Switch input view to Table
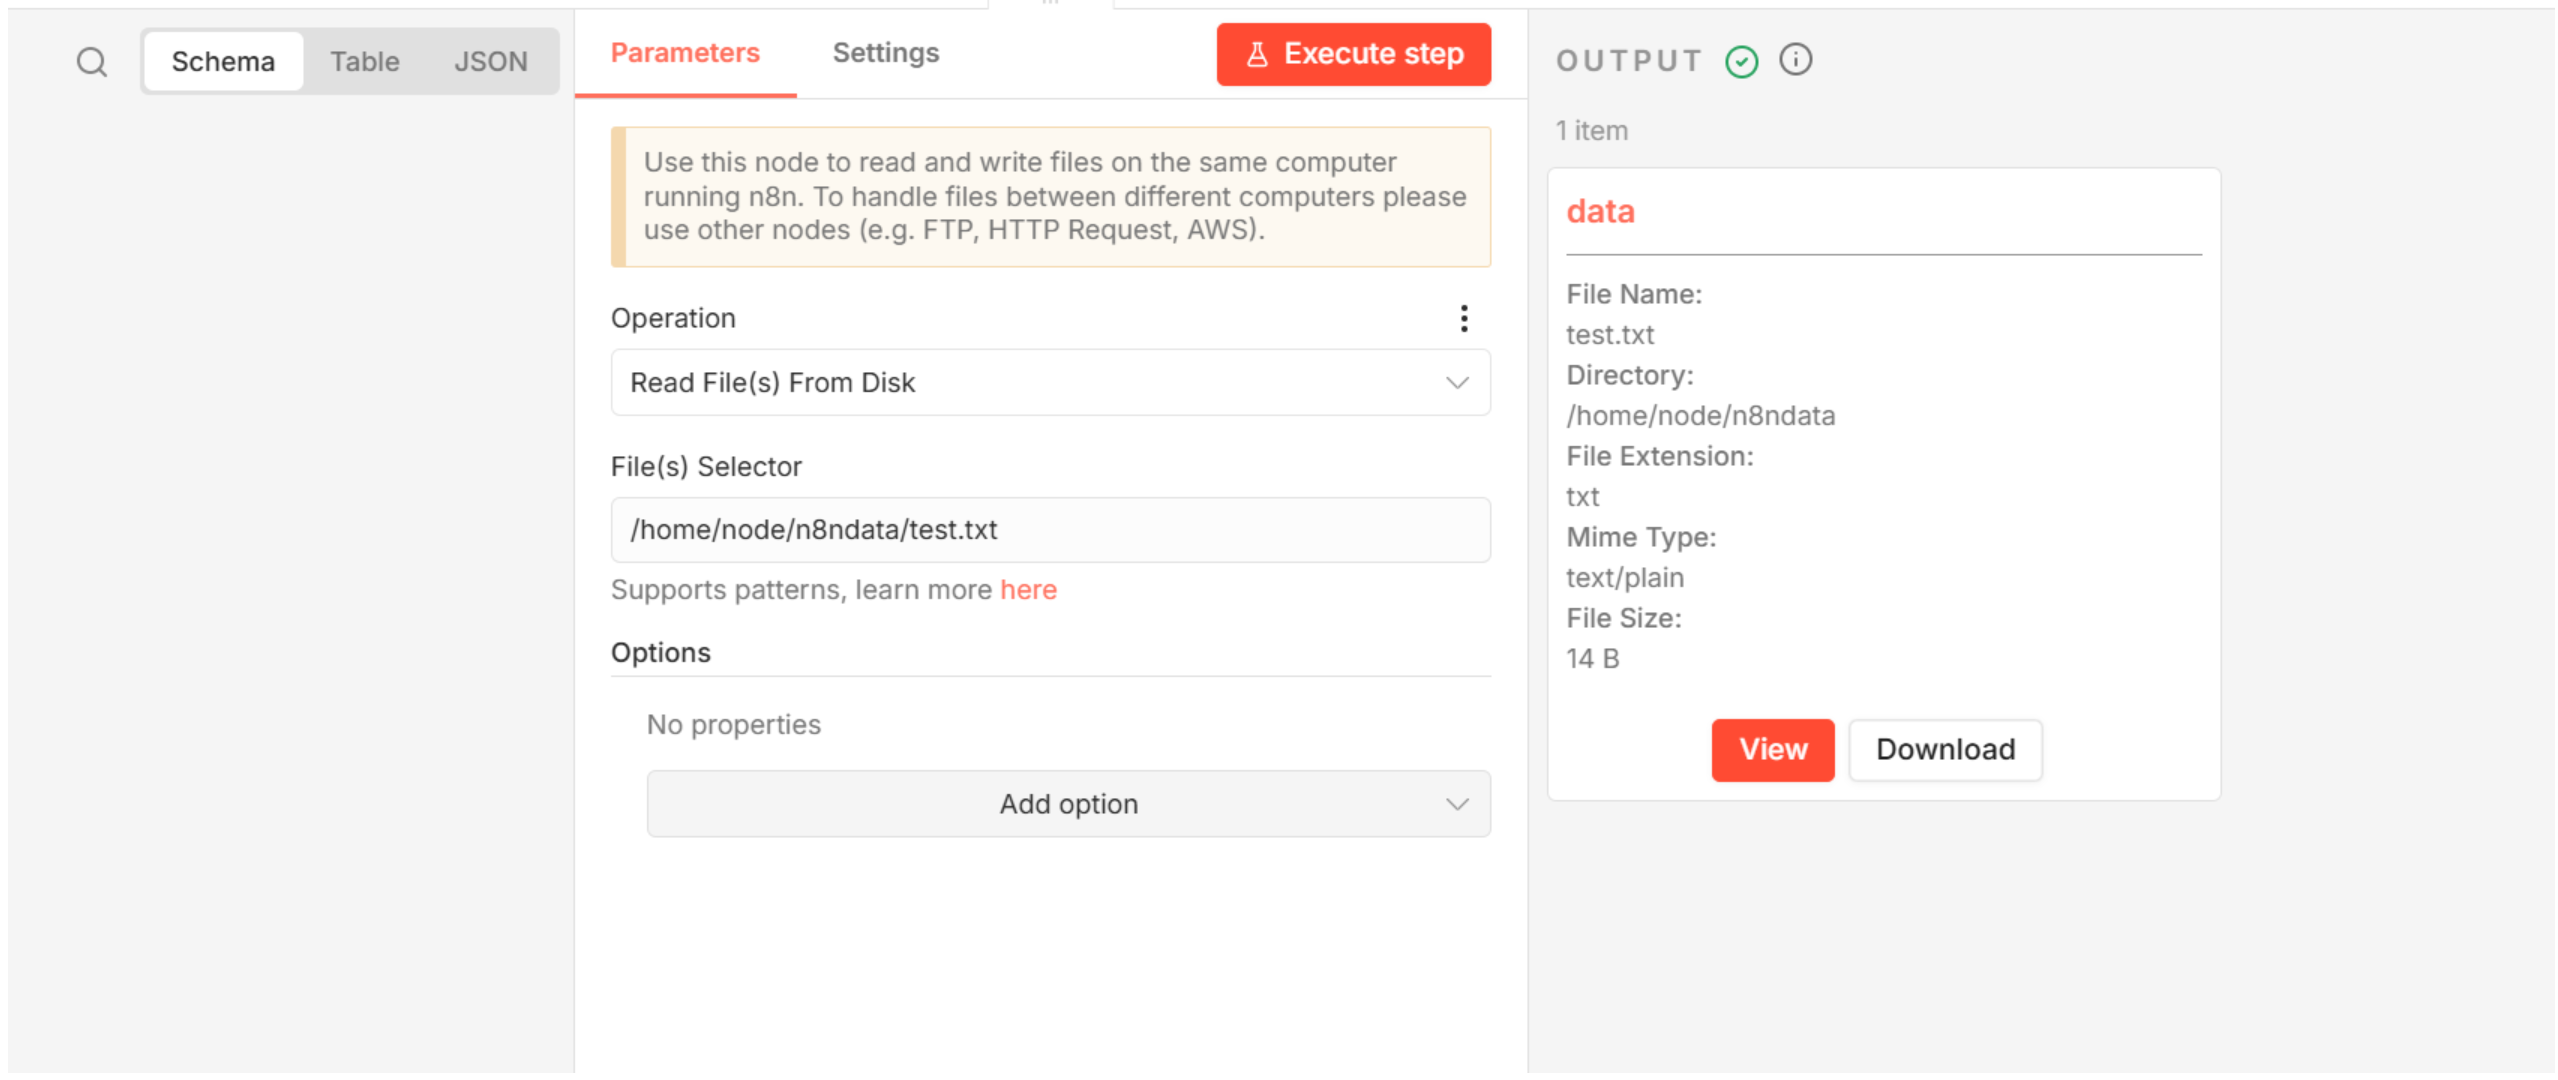Image resolution: width=2558 pixels, height=1080 pixels. click(x=364, y=62)
